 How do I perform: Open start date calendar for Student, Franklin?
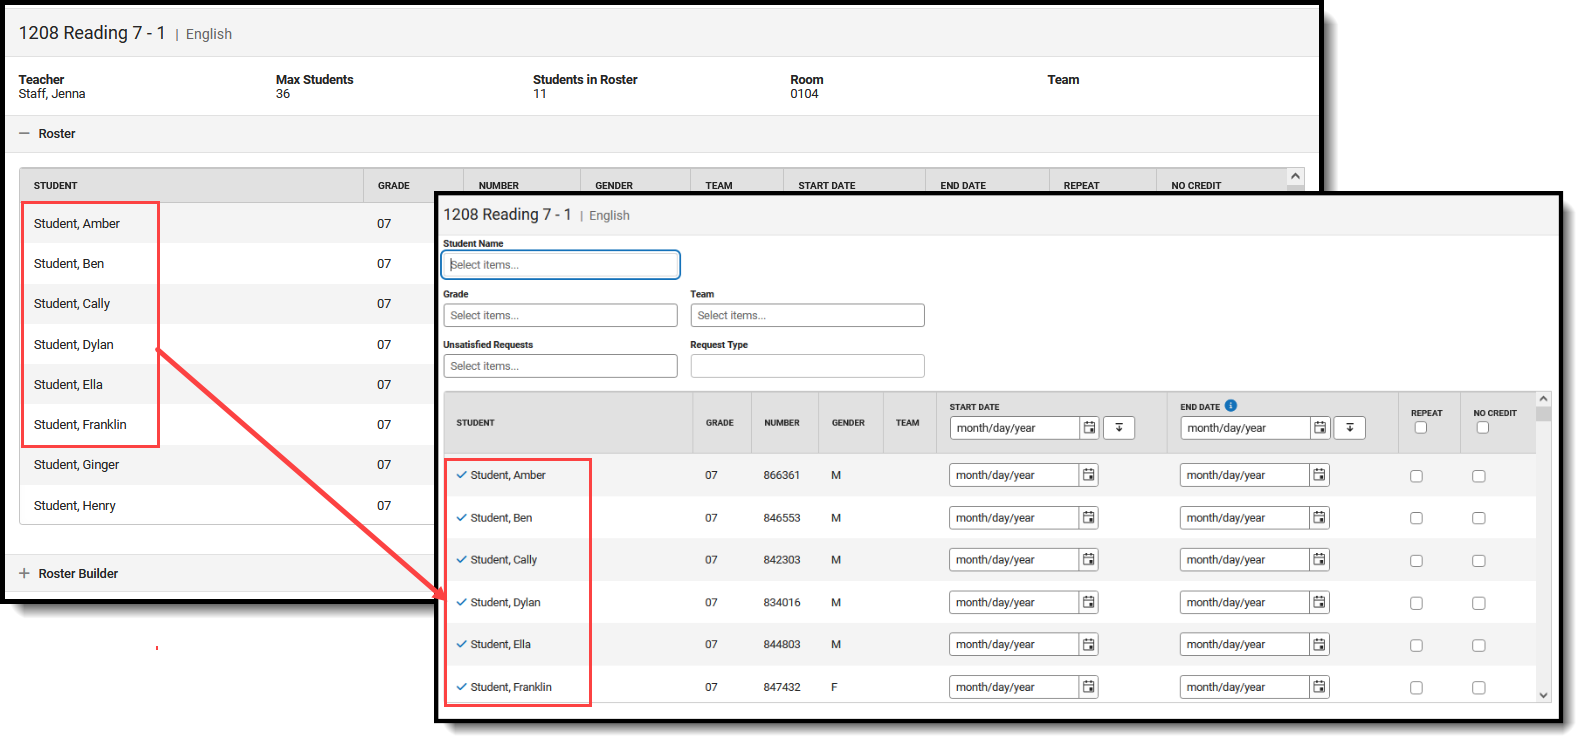tap(1089, 687)
